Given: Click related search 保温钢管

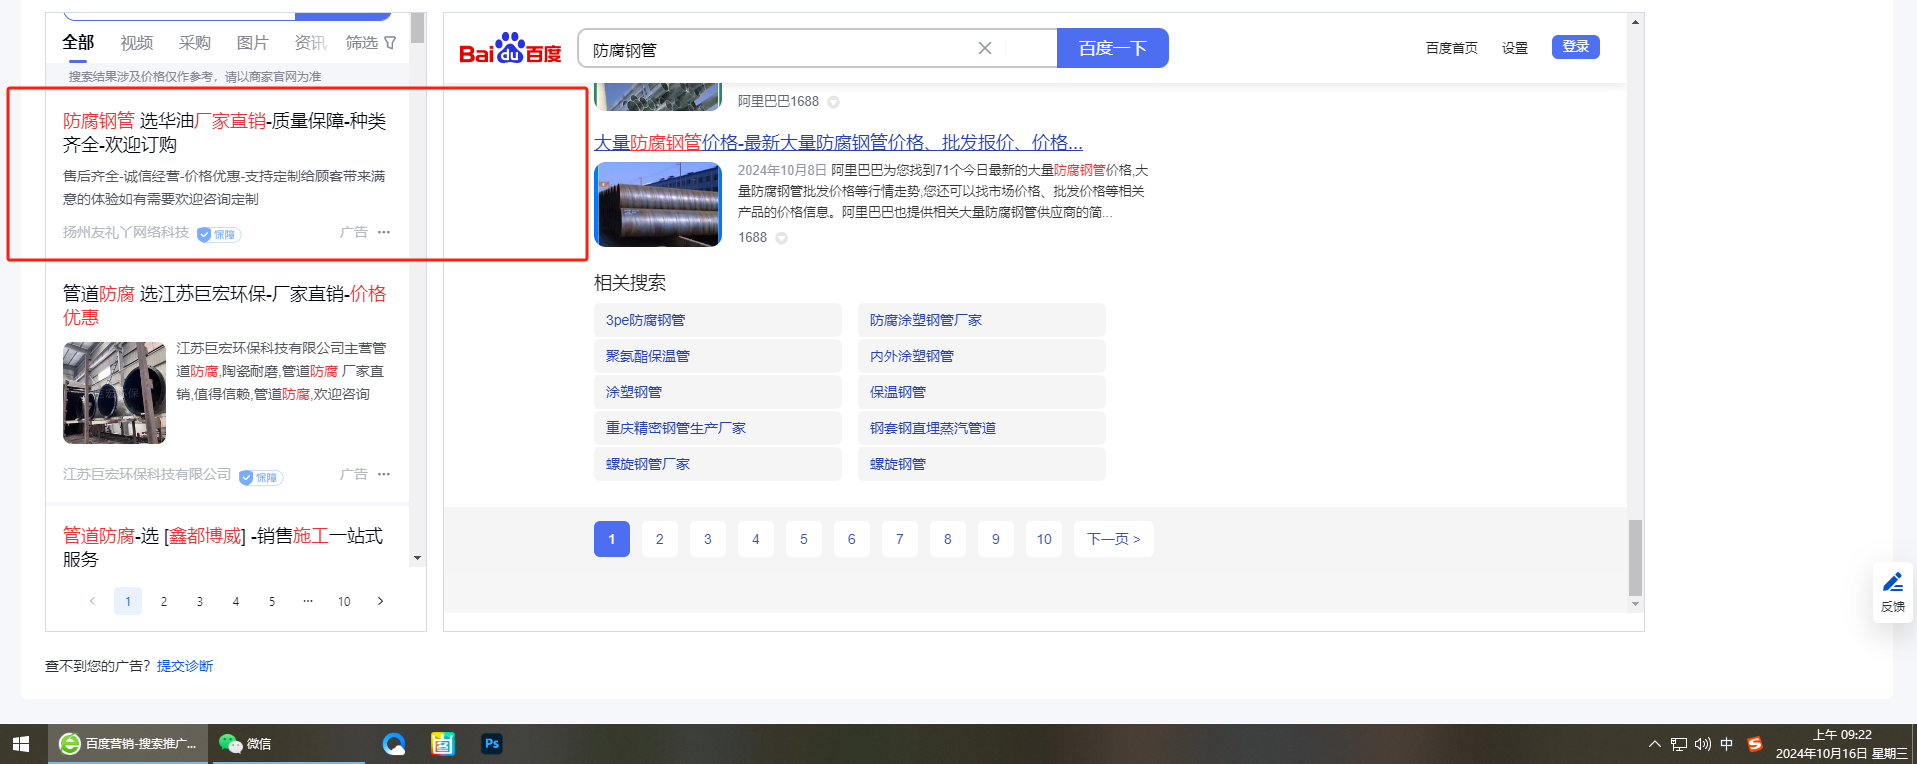Looking at the screenshot, I should tap(982, 392).
